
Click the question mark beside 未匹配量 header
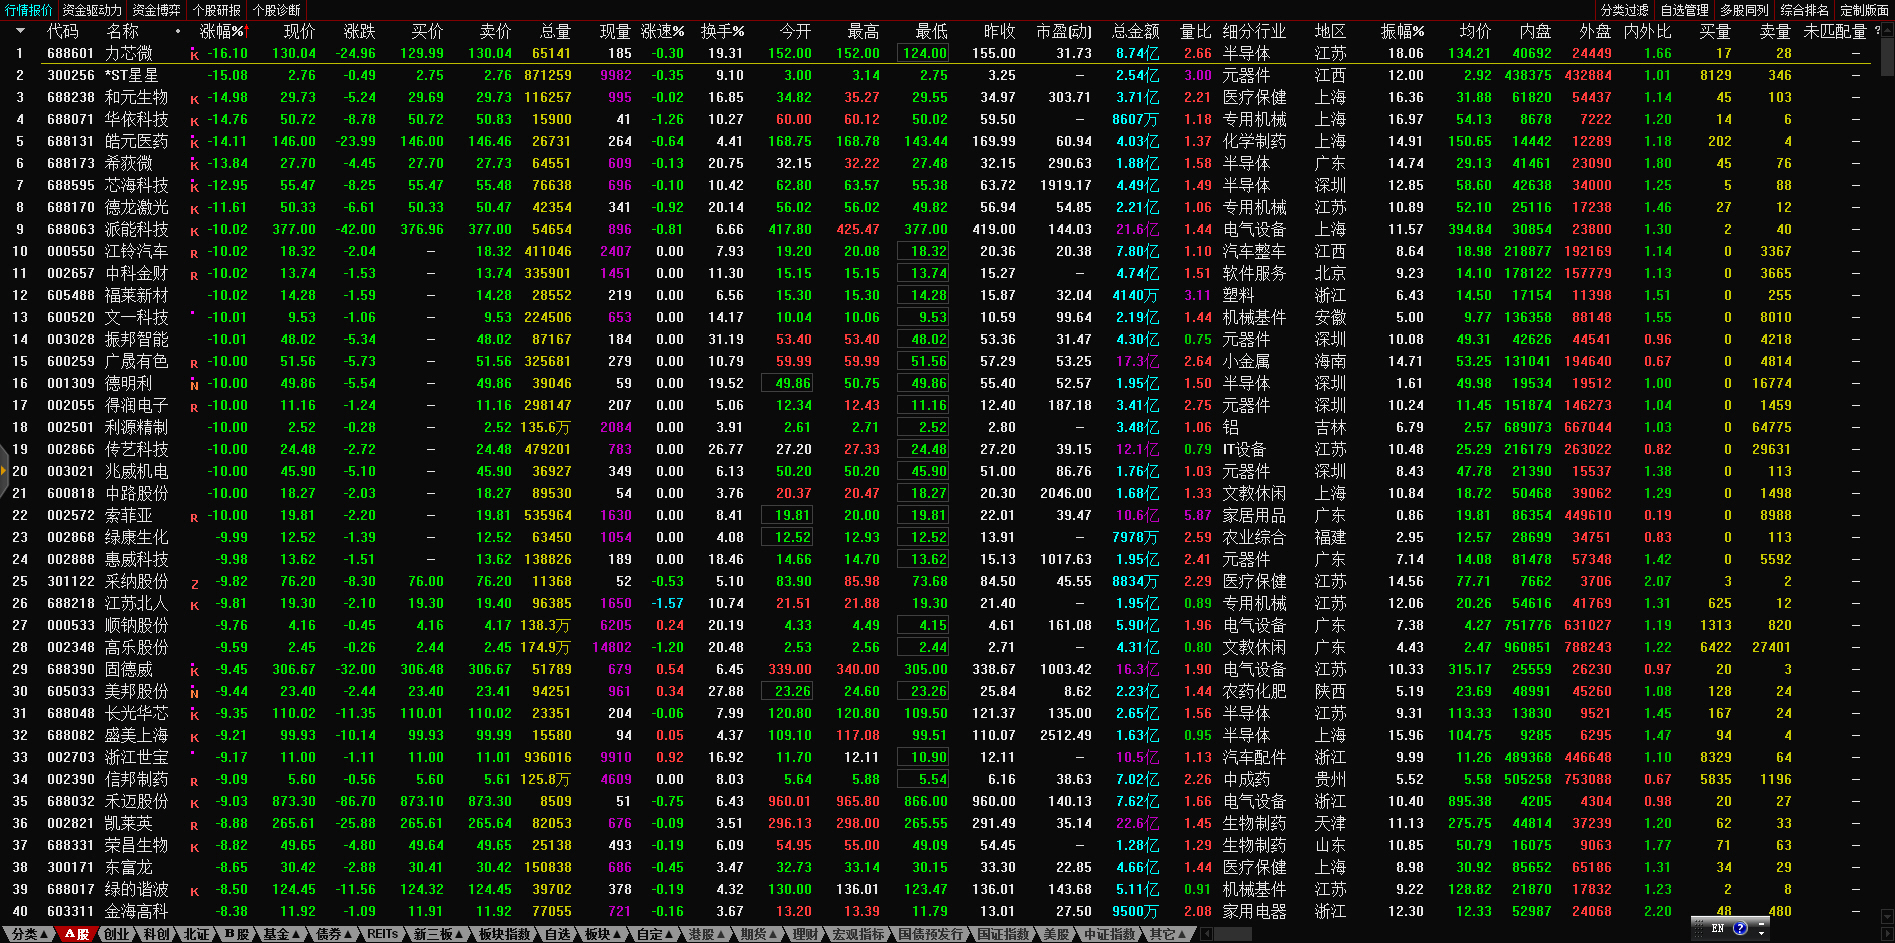(x=1877, y=31)
